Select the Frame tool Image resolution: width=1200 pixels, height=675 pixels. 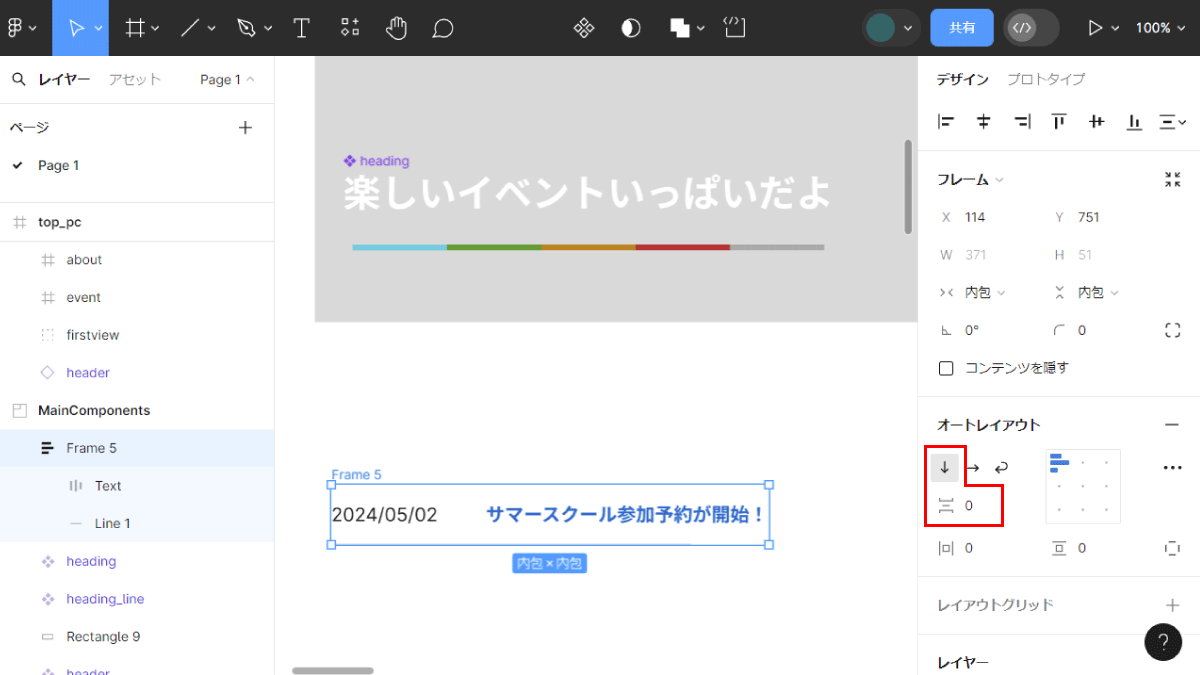135,28
